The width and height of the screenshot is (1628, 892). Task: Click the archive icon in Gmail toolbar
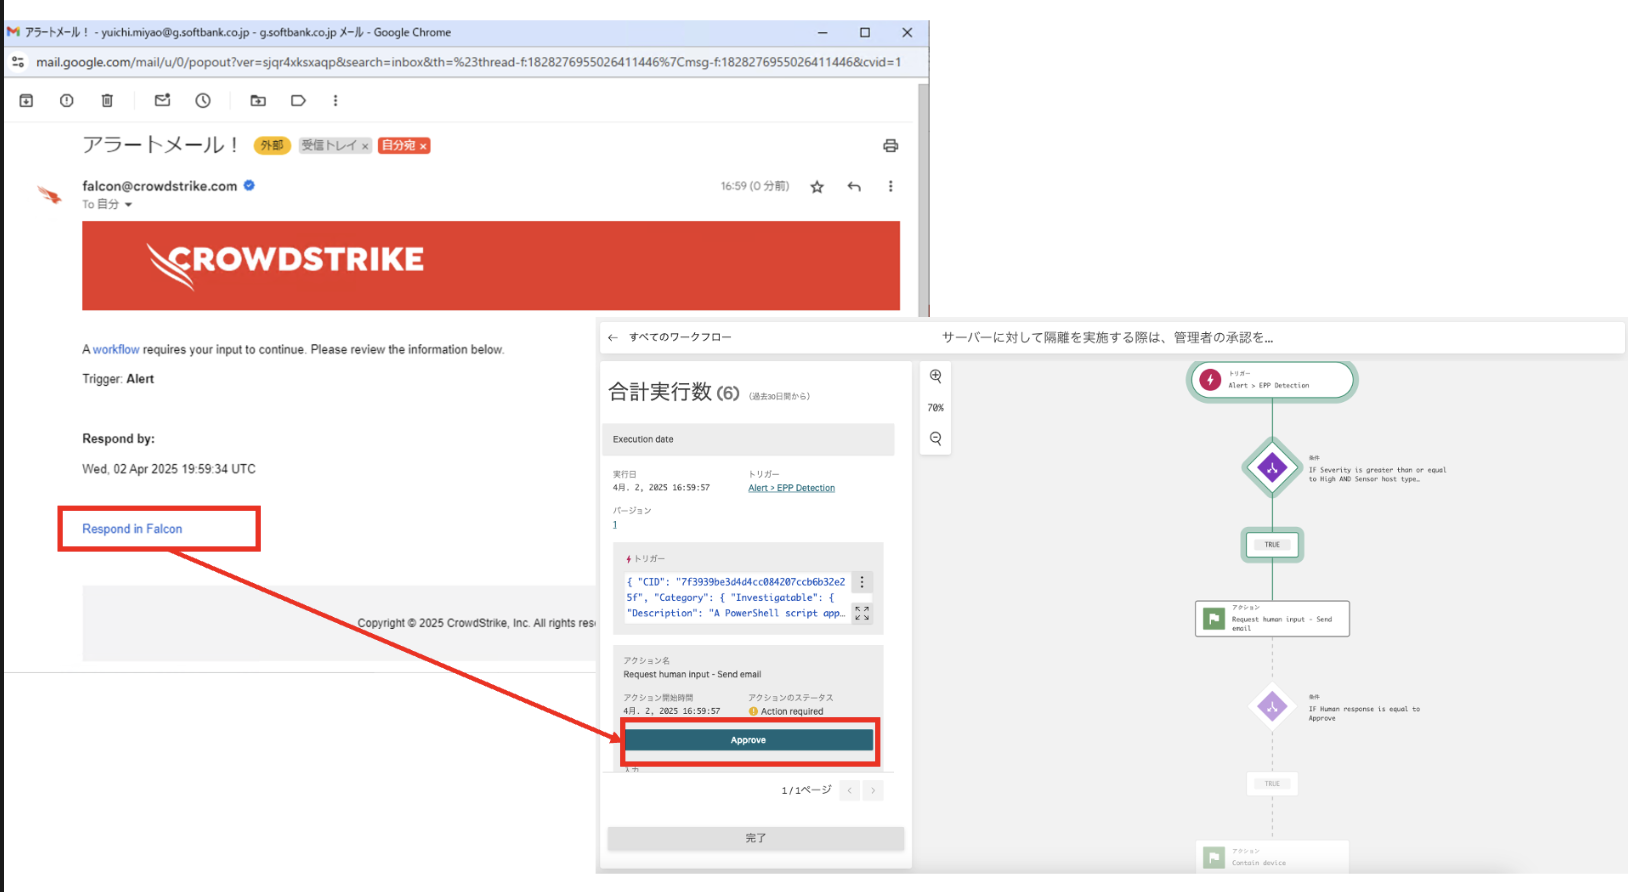tap(26, 100)
